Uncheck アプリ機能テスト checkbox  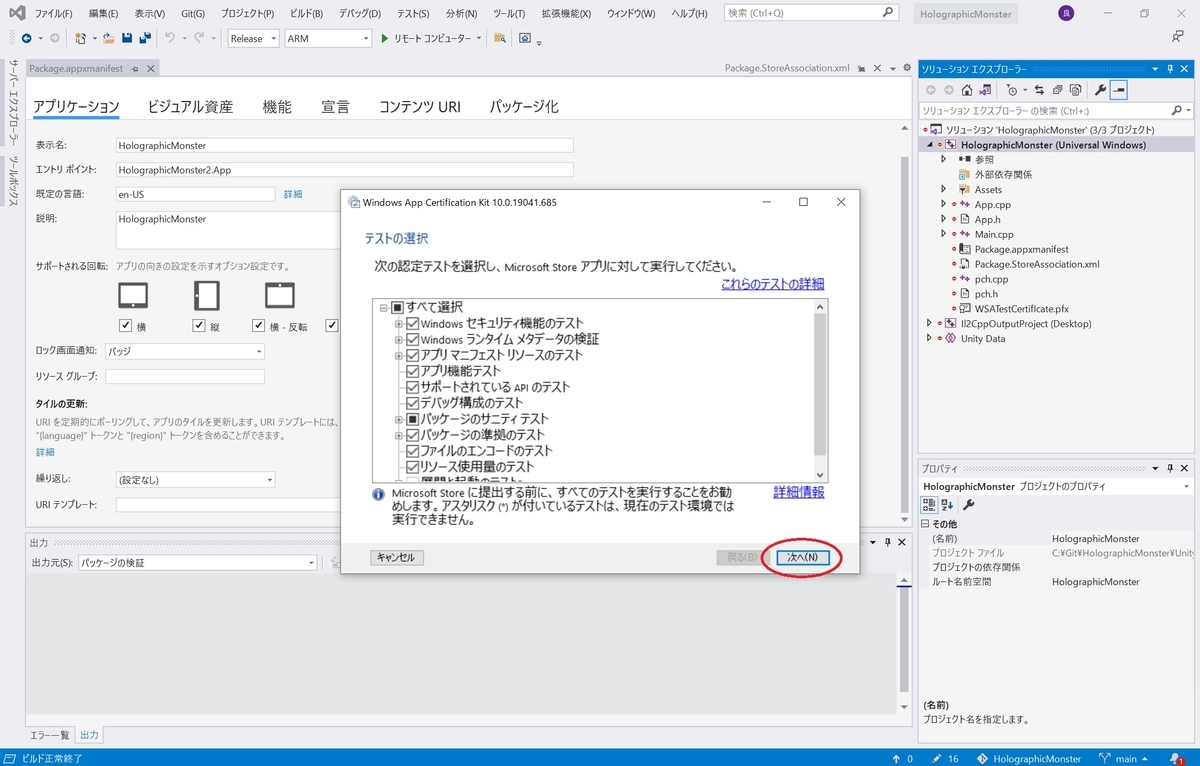412,371
